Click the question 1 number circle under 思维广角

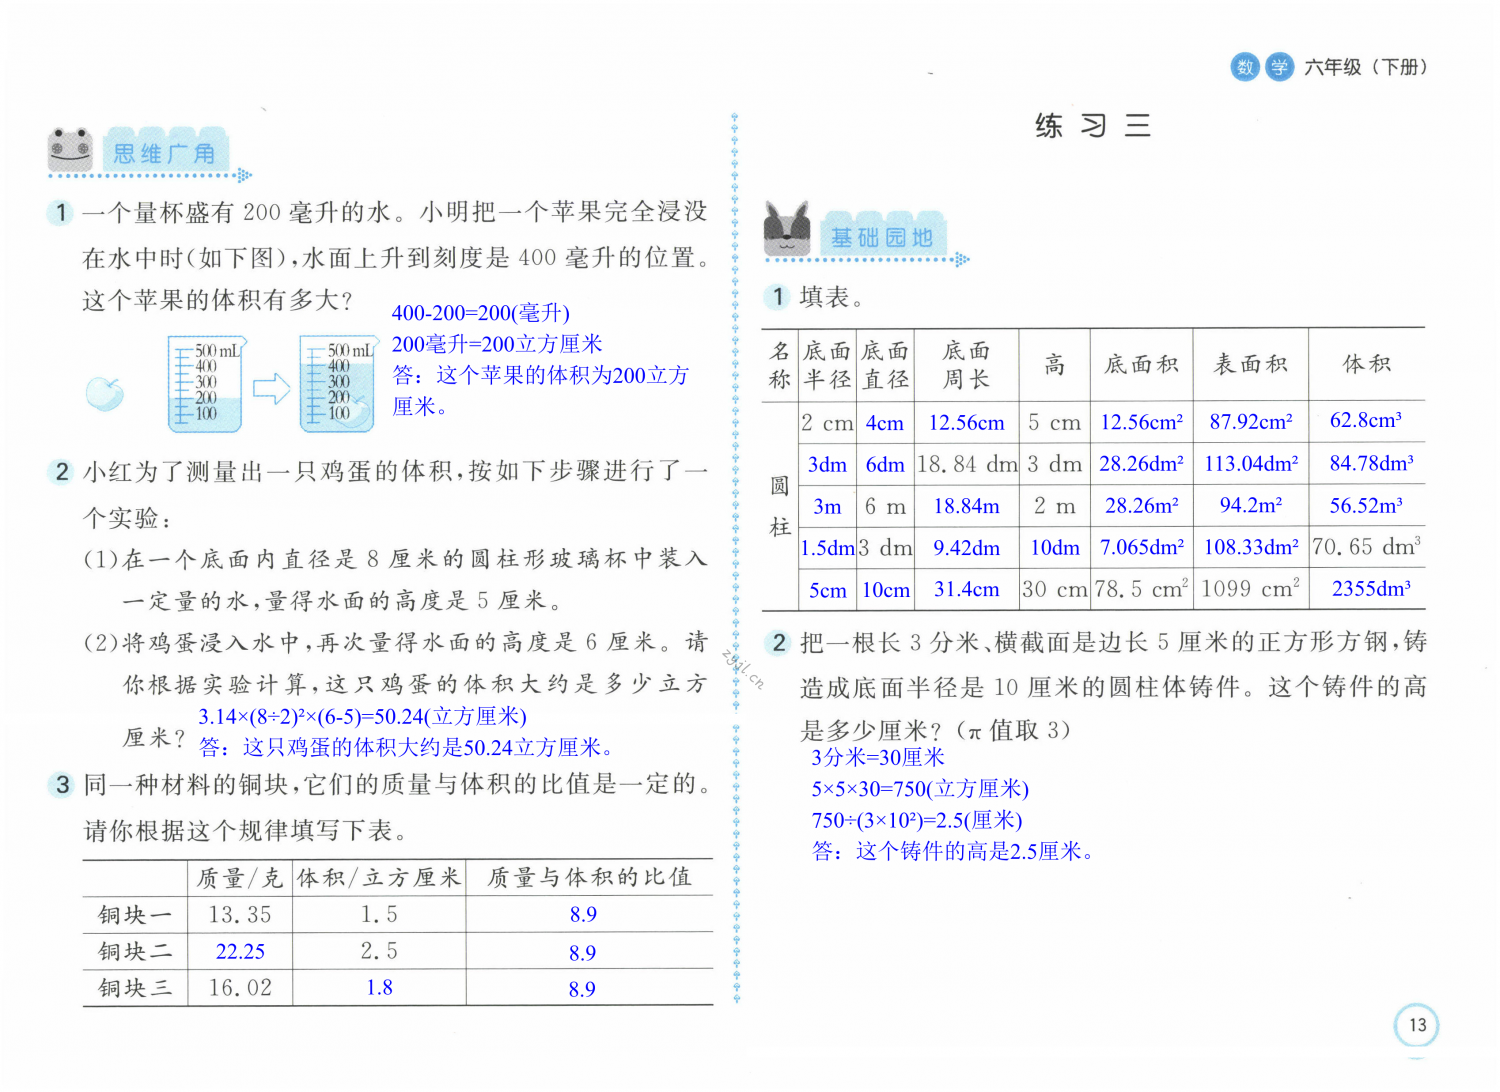coord(61,212)
